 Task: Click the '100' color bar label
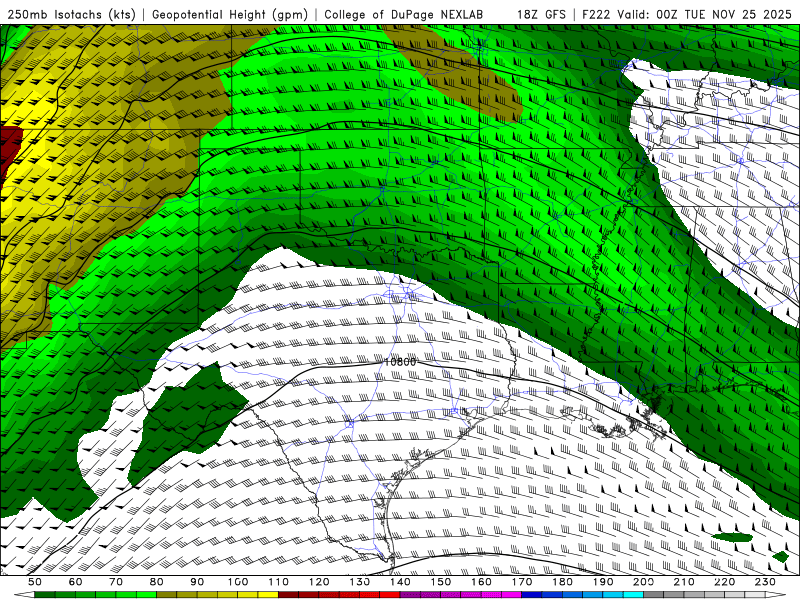point(238,582)
